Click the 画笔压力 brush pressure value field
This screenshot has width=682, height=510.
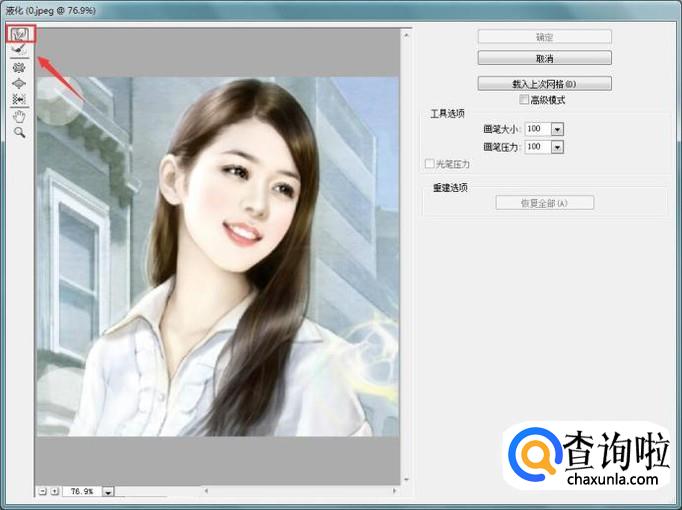(x=538, y=147)
